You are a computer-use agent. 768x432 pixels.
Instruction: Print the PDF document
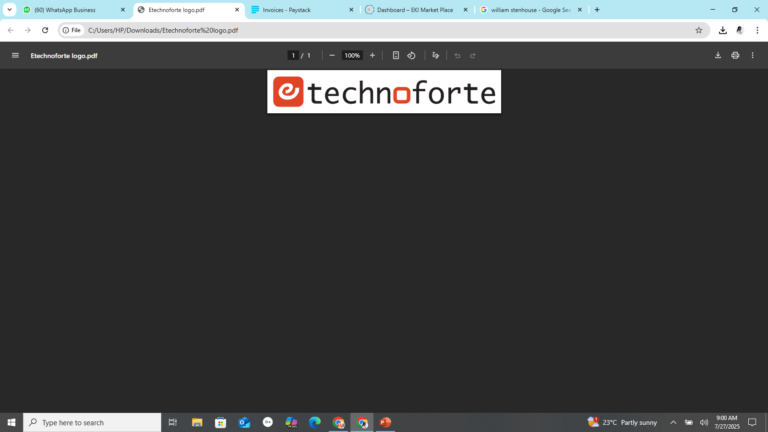[x=735, y=55]
